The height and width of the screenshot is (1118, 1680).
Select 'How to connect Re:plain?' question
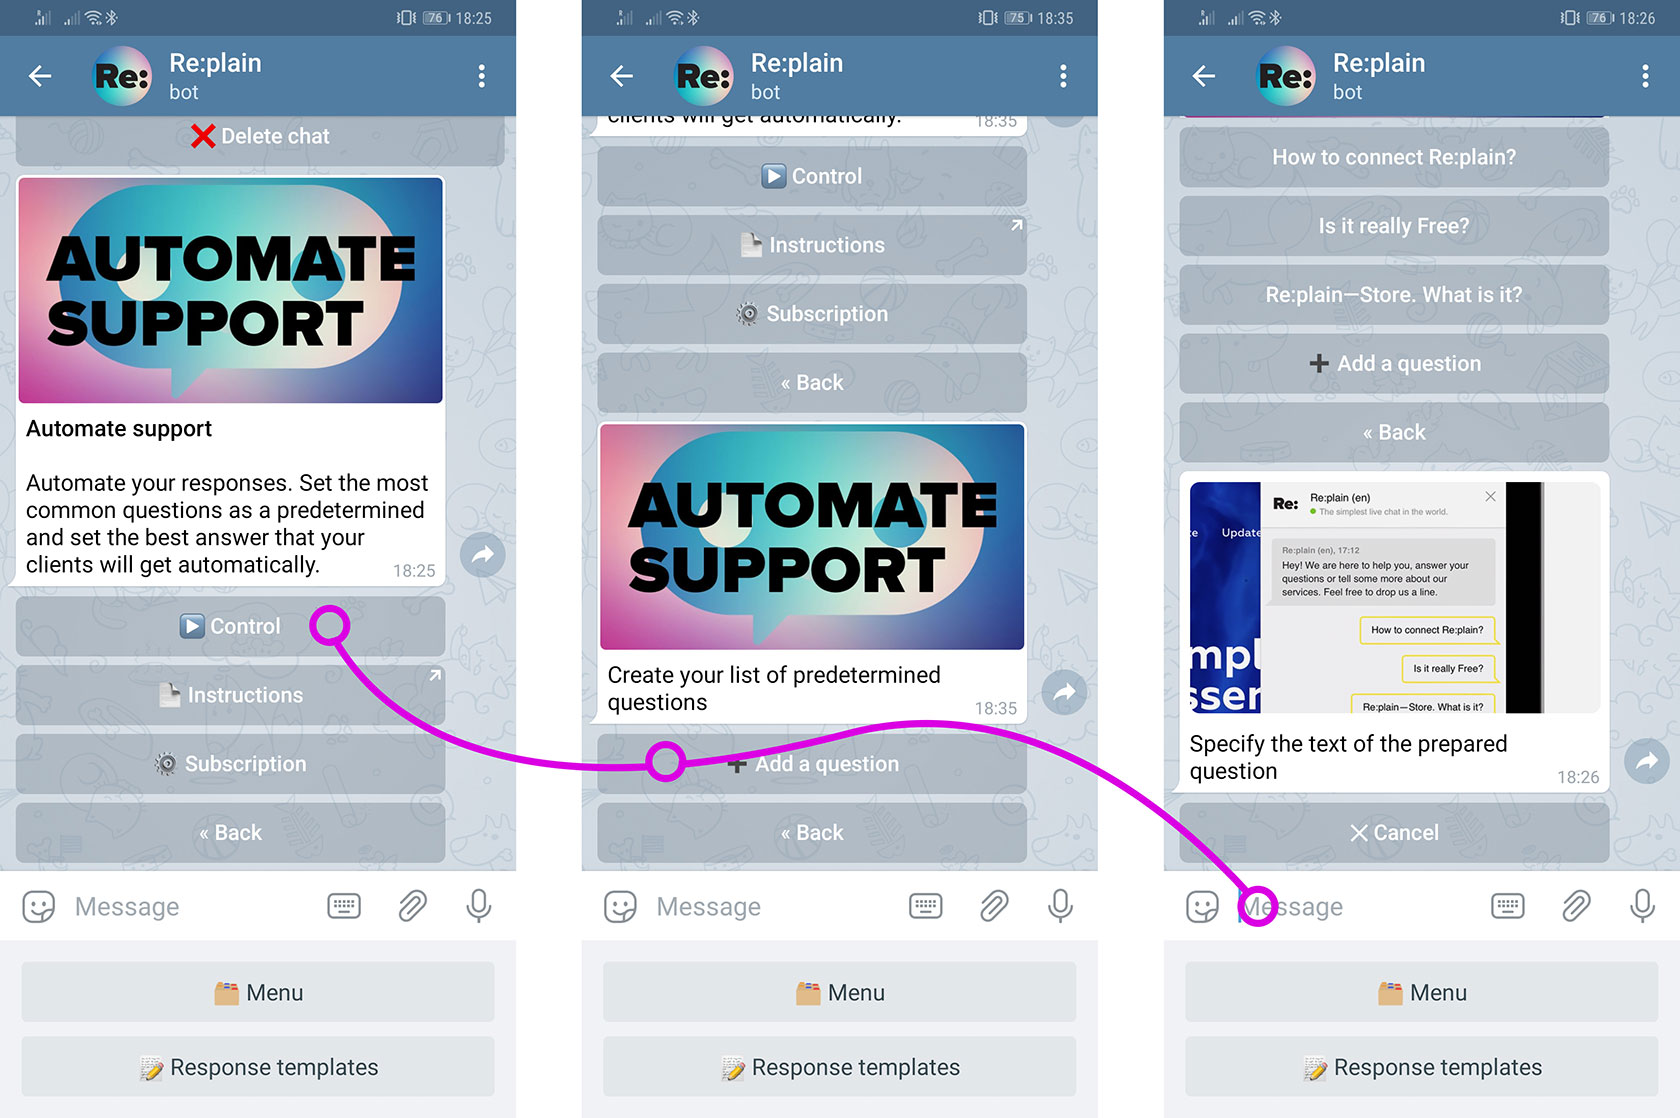(1394, 157)
